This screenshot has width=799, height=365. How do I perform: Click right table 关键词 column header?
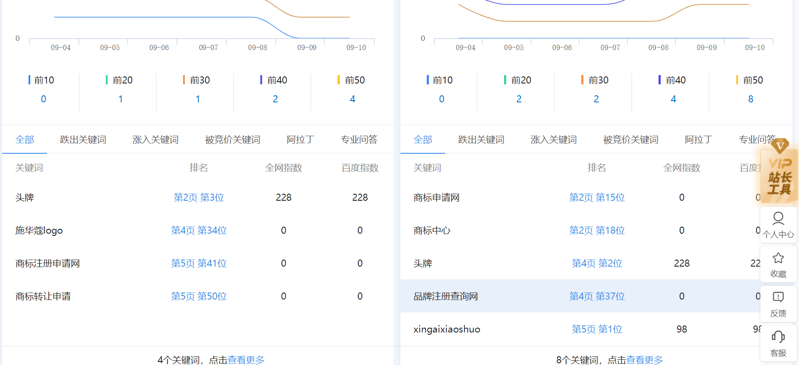tap(428, 168)
